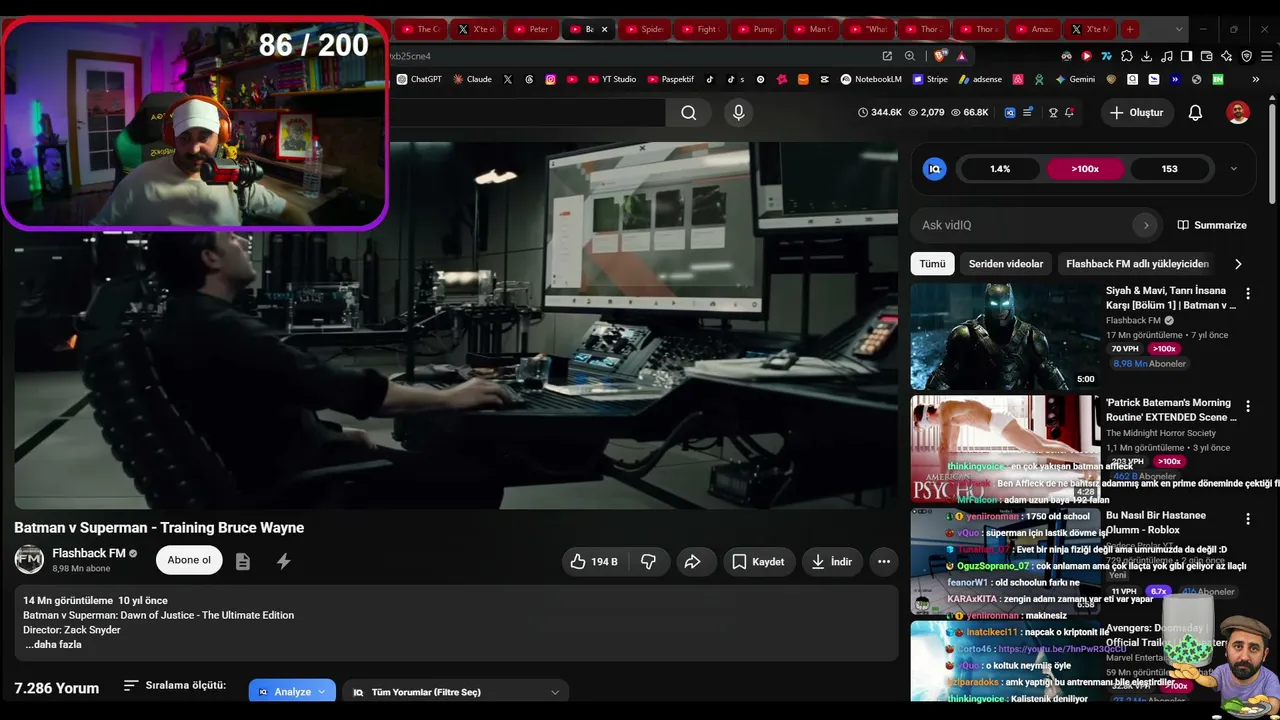Show hidden bookmarks via double chevron
Screen dimensions: 1280x720
pos(1255,79)
